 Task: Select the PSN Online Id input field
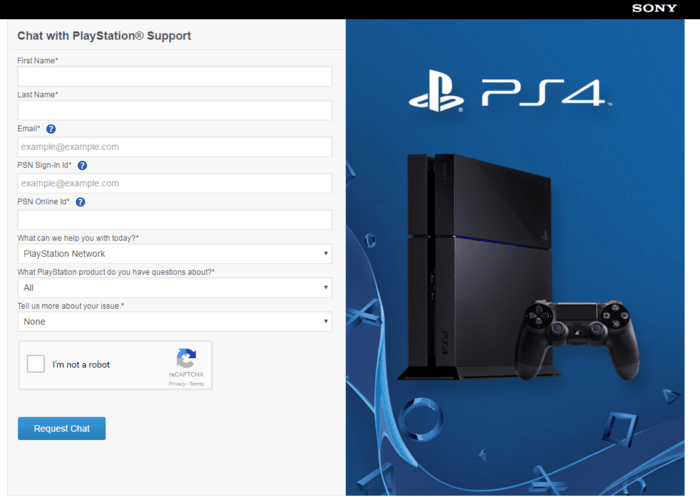click(175, 220)
